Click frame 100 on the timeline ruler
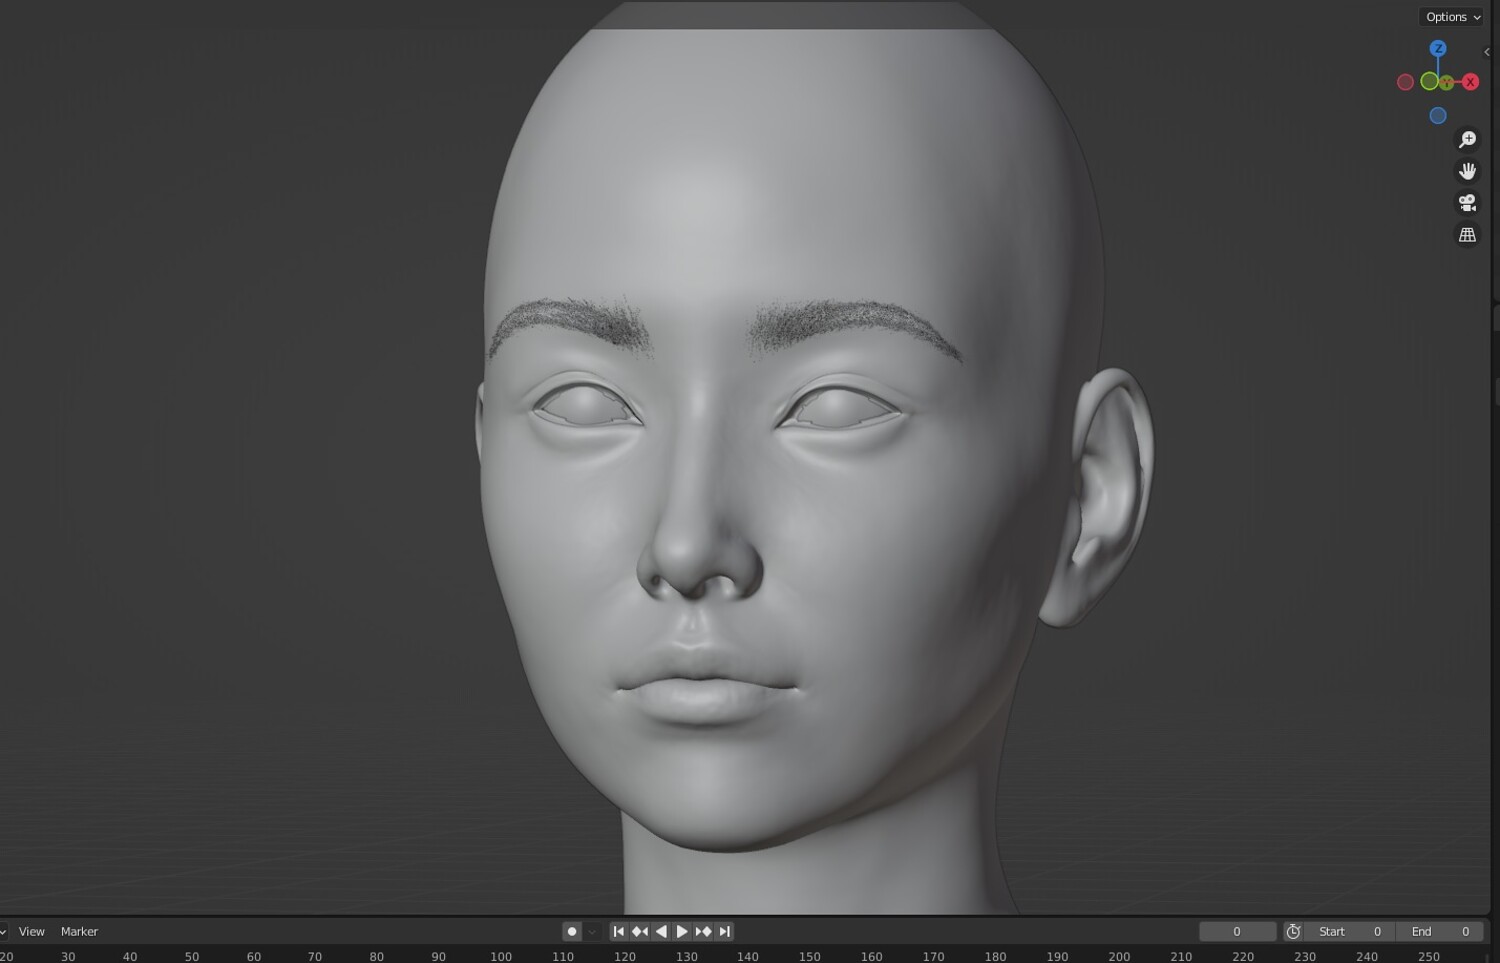The height and width of the screenshot is (963, 1500). [501, 957]
